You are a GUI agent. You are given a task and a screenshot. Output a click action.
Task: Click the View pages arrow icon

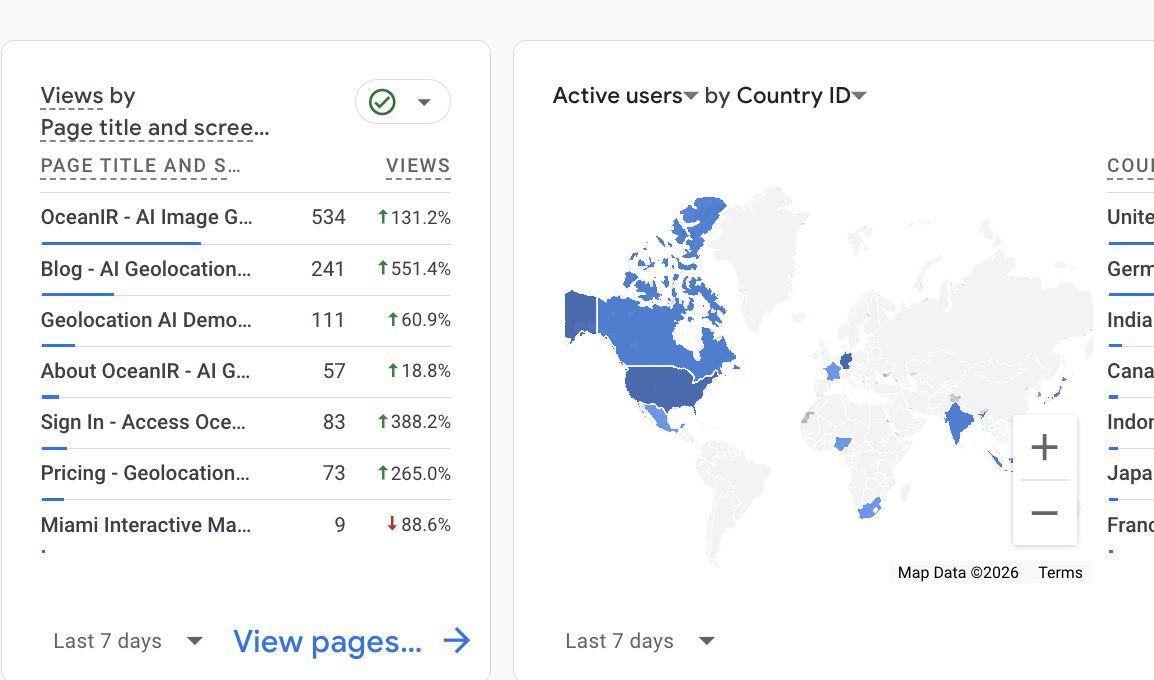457,641
